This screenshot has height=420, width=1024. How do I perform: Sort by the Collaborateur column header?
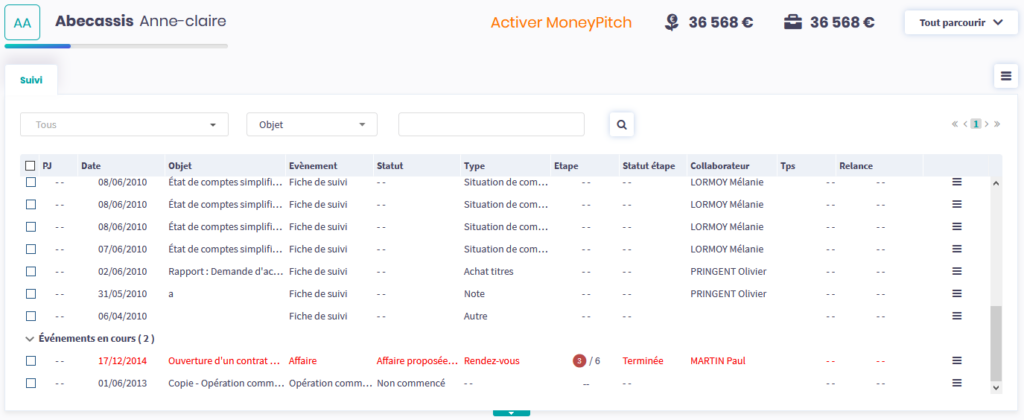pos(719,166)
